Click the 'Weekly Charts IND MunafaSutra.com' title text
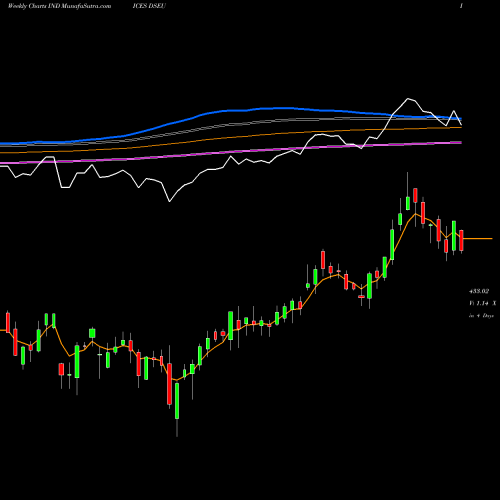This screenshot has height=500, width=500. pyautogui.click(x=59, y=6)
